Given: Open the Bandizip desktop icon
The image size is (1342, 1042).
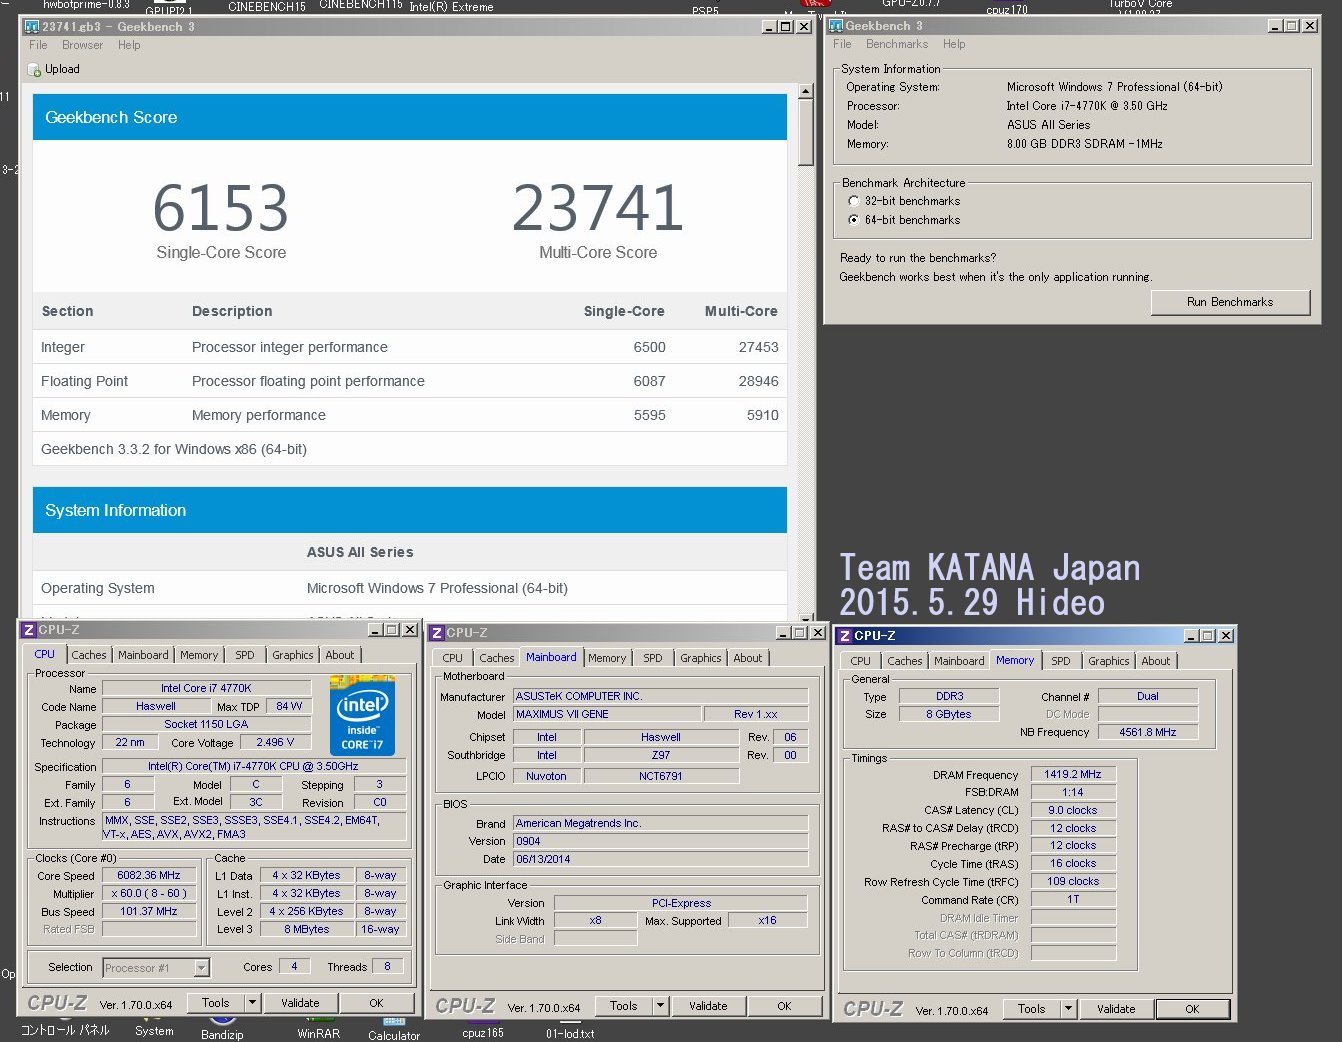Looking at the screenshot, I should [x=222, y=1028].
